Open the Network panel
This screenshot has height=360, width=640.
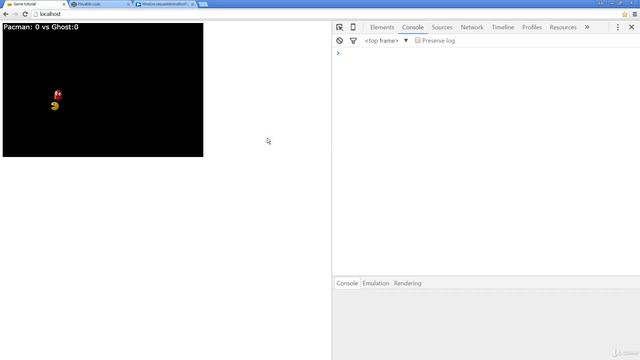pyautogui.click(x=472, y=27)
